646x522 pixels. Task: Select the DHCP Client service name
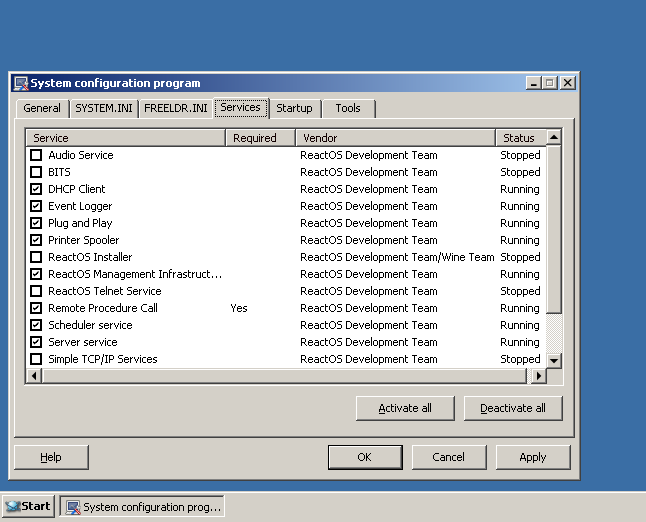pos(77,189)
